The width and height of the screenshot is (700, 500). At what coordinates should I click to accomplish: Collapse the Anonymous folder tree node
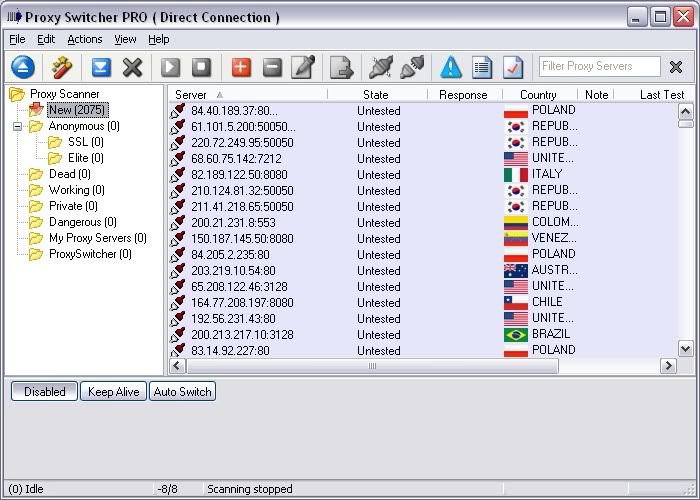click(x=18, y=126)
